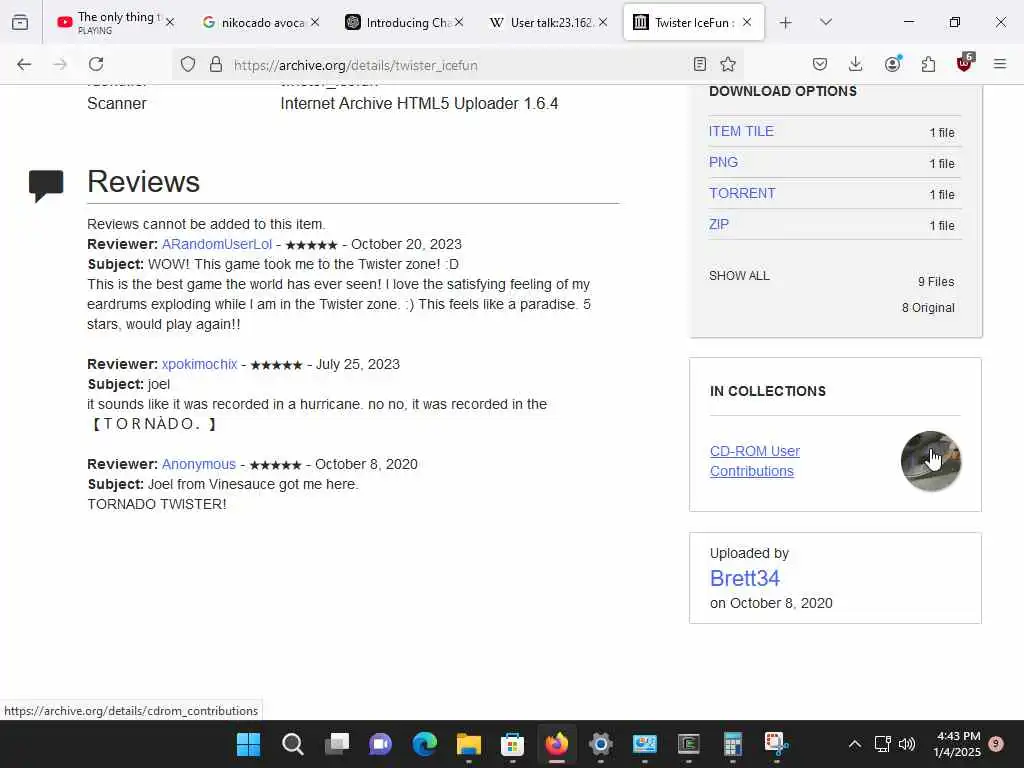
Task: Expand the list all tabs dropdown
Action: (826, 22)
